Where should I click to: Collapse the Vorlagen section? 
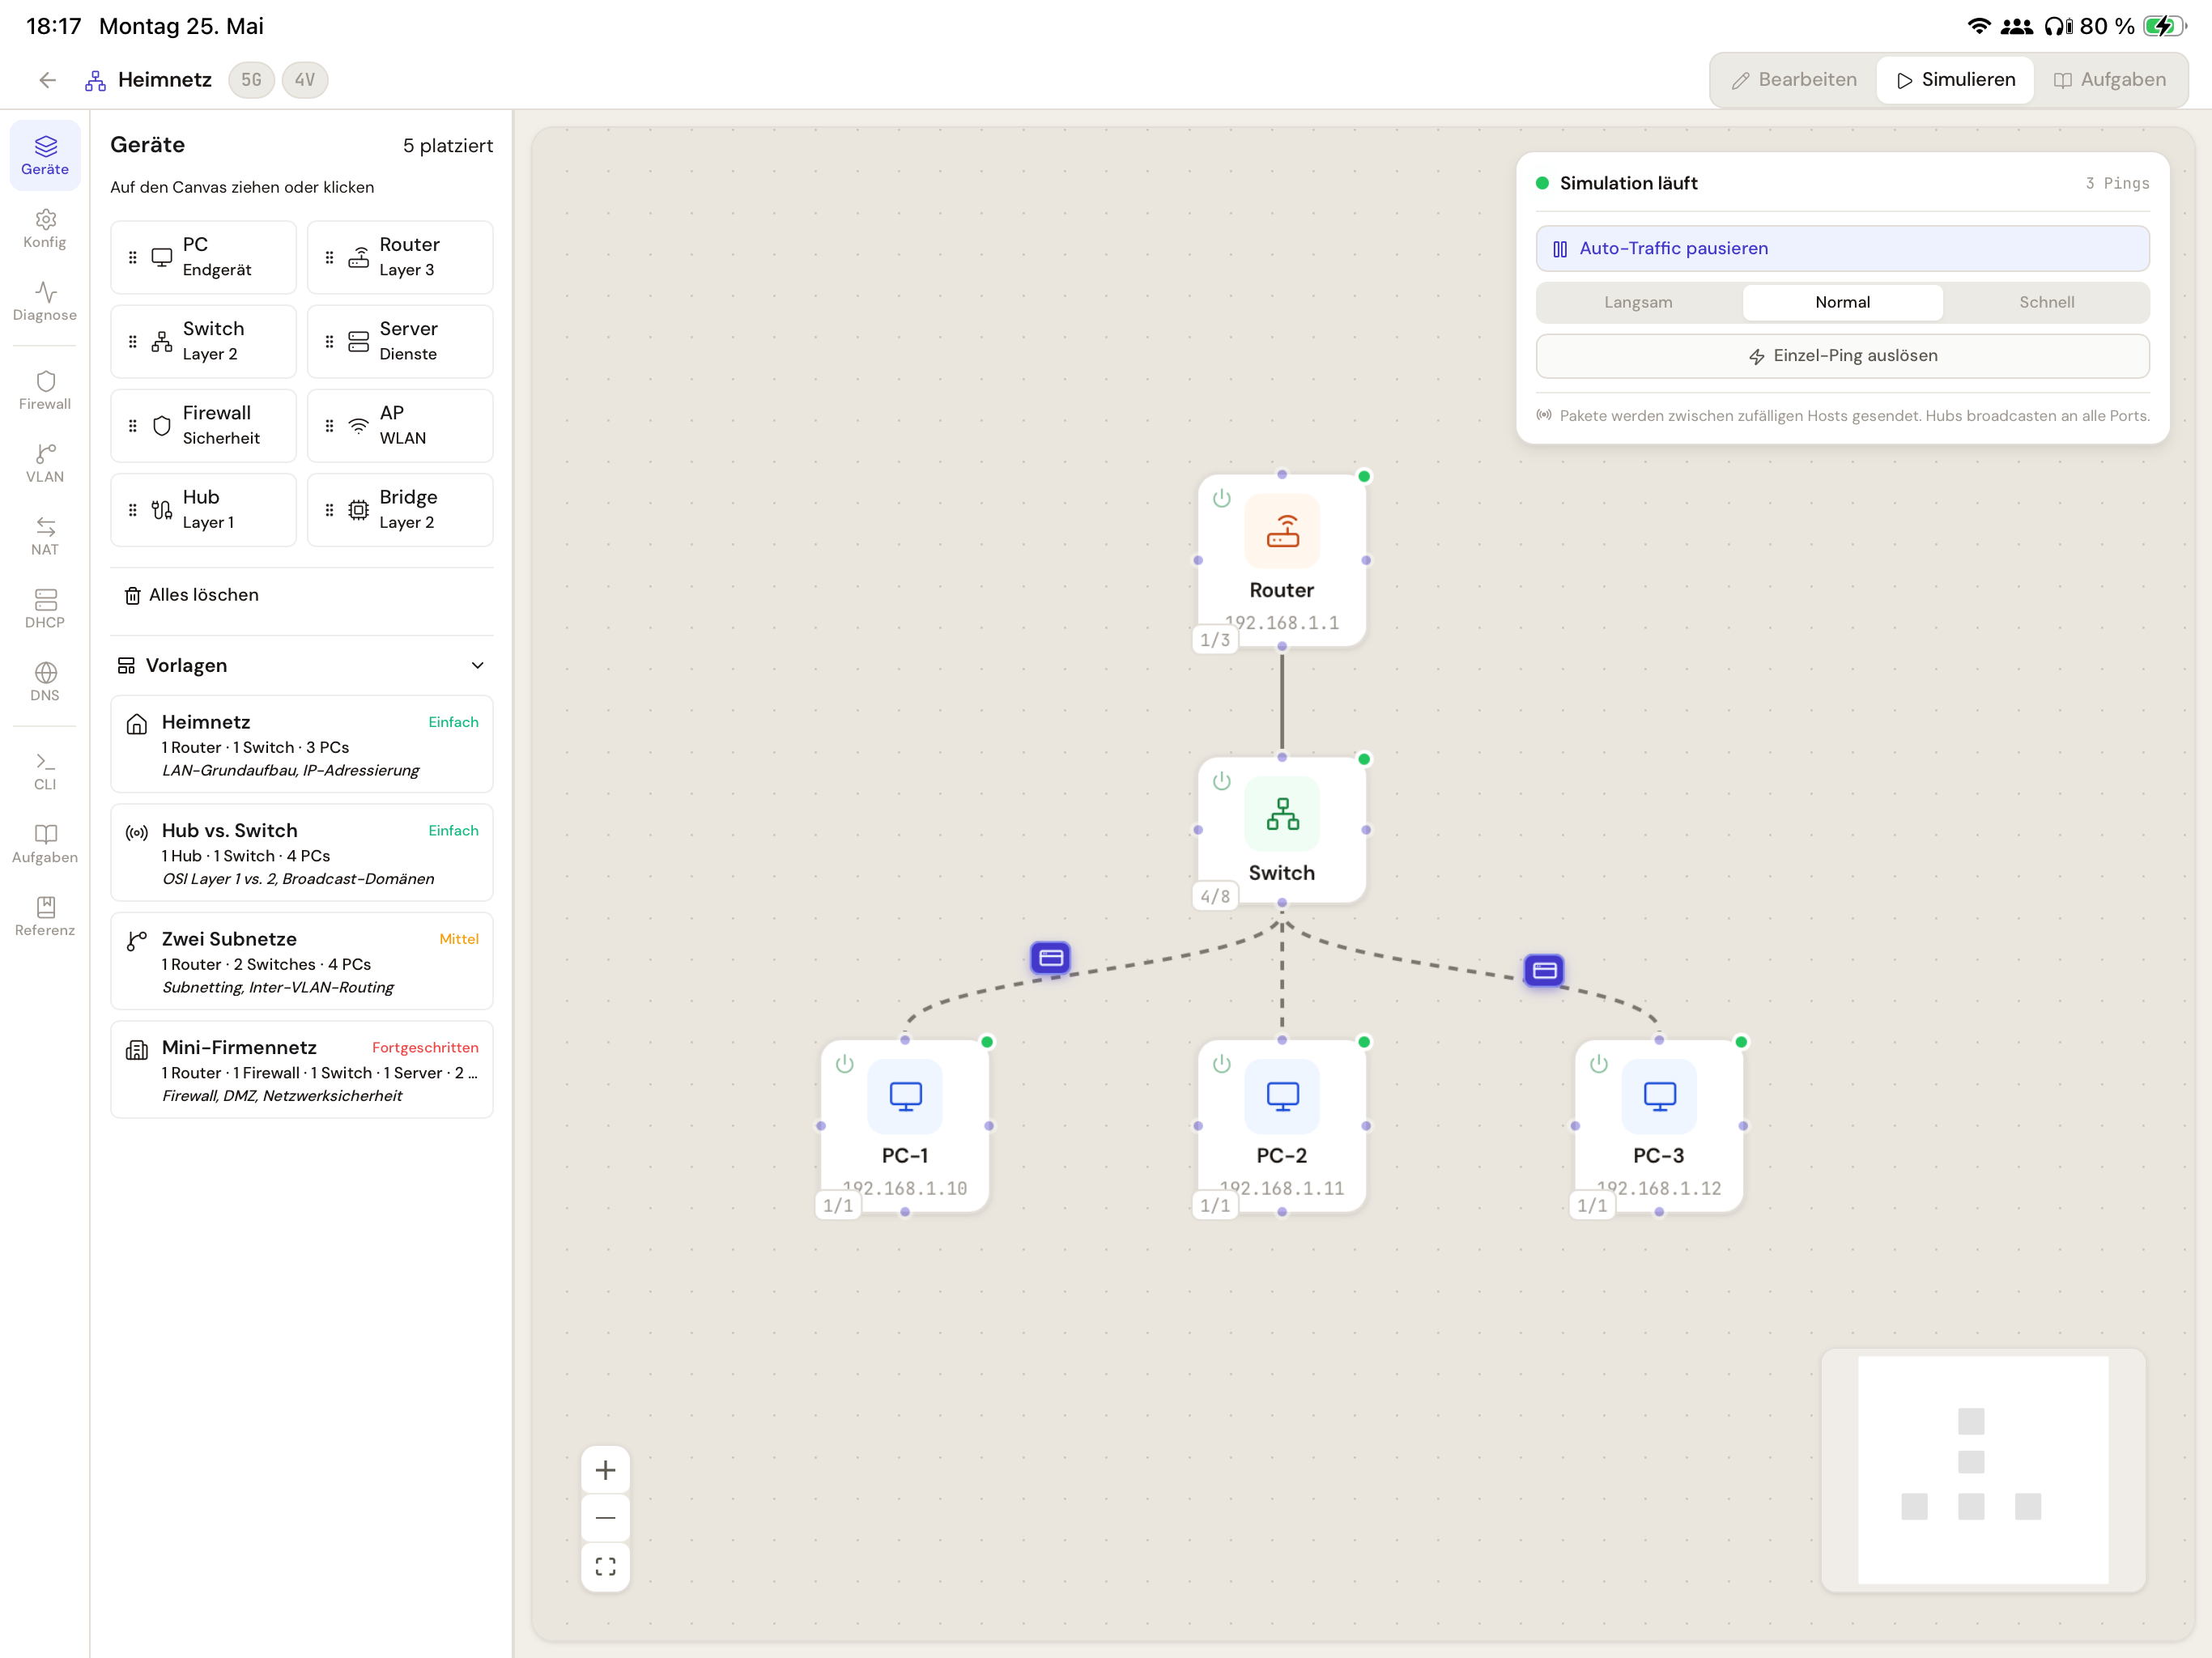tap(301, 665)
